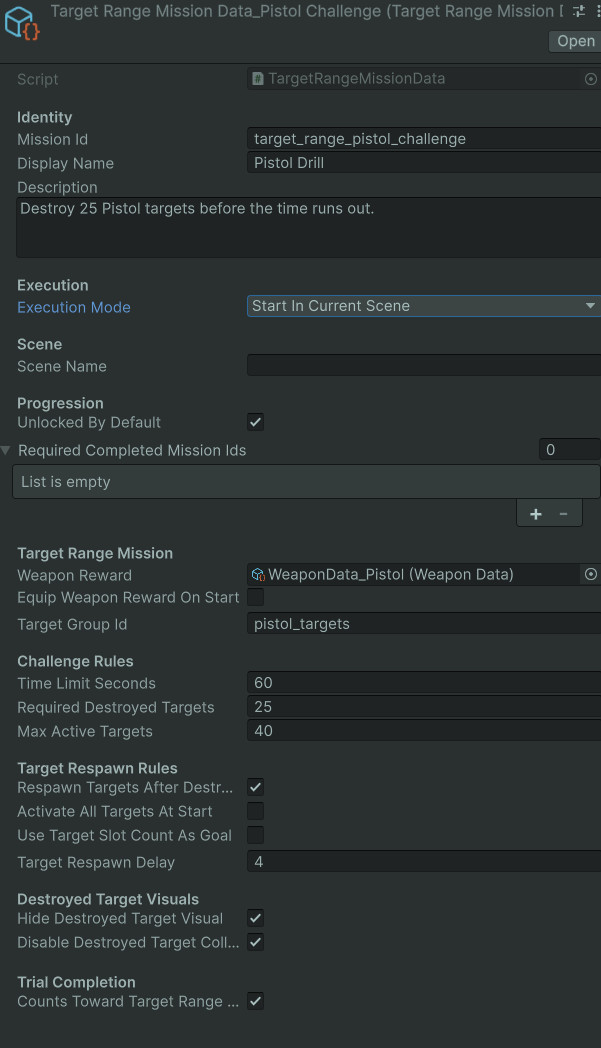
Task: Open the Weapon Reward object picker
Action: click(x=590, y=574)
